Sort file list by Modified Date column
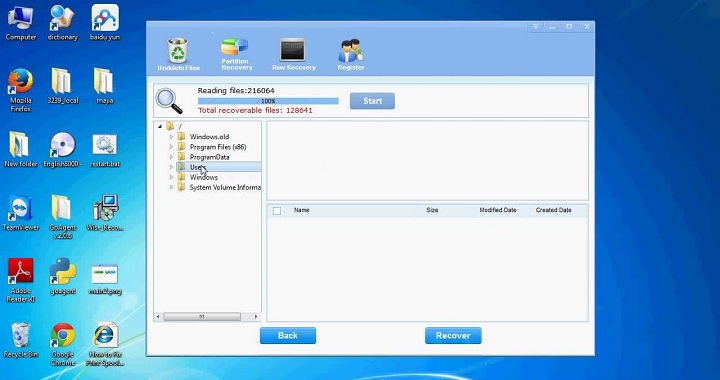The height and width of the screenshot is (380, 720). coord(498,210)
